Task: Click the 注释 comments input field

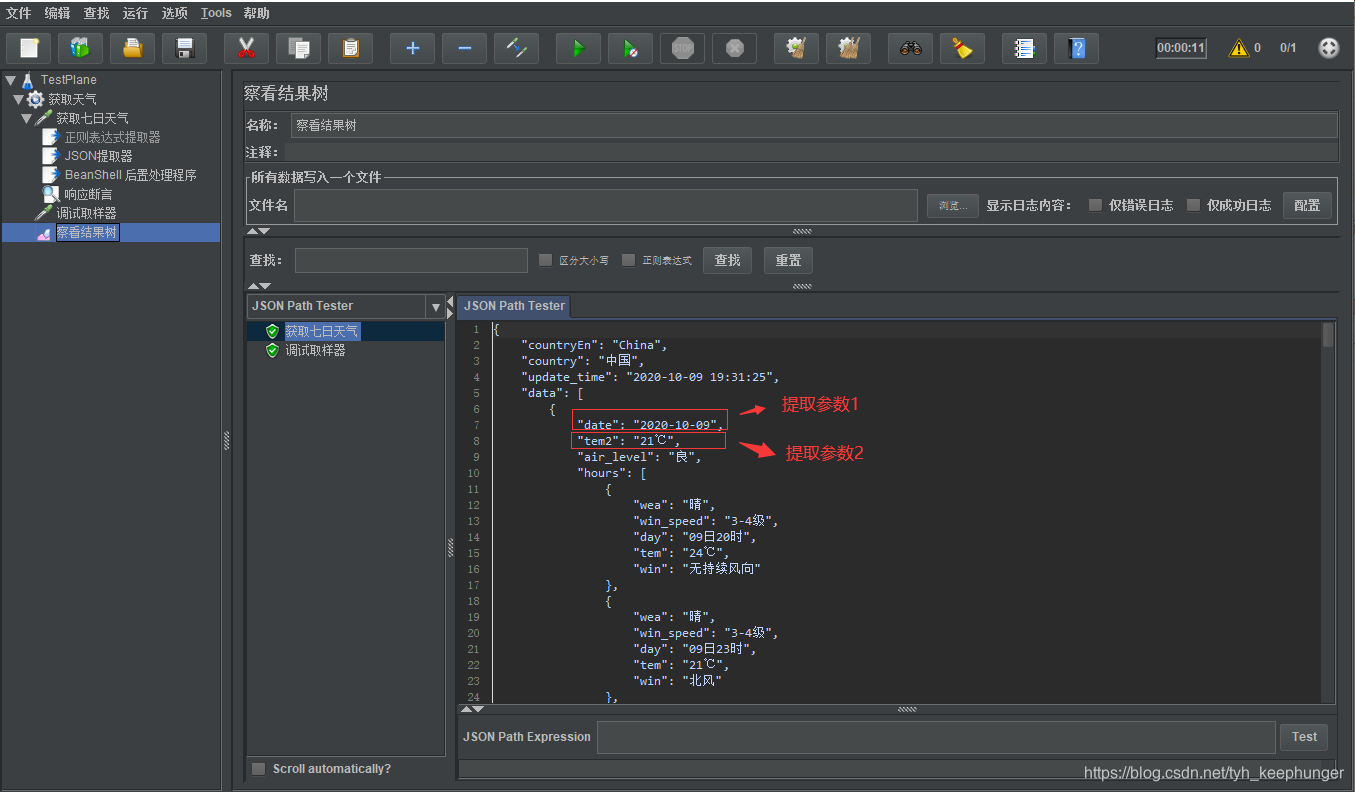Action: point(811,152)
